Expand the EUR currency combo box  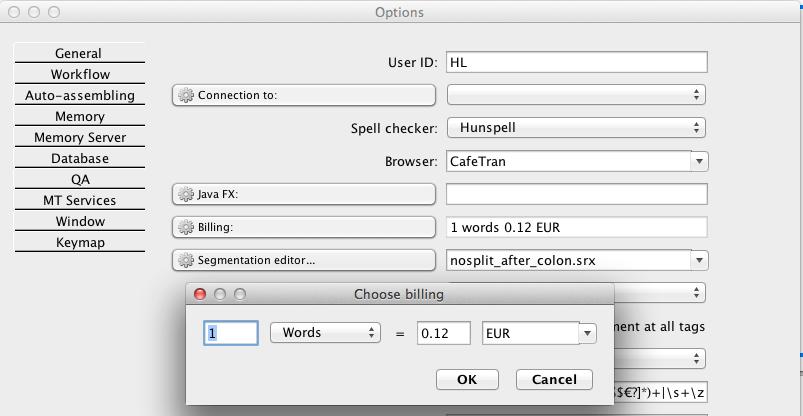coord(587,333)
